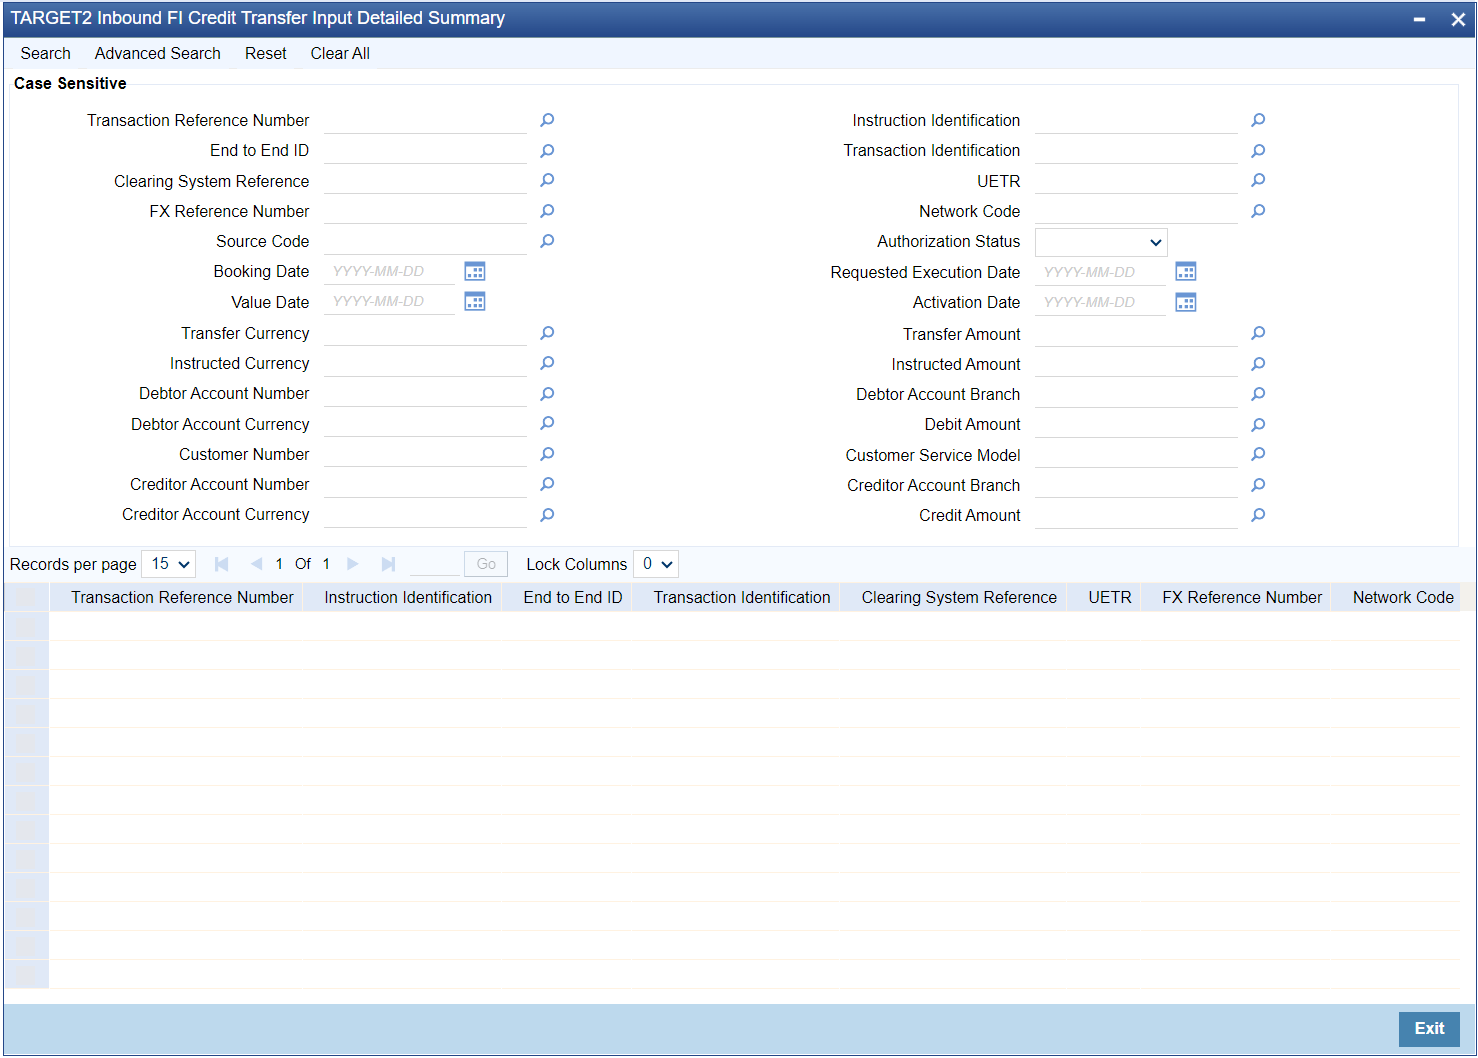1478x1058 pixels.
Task: Focus the Transfer Amount input field
Action: click(x=1136, y=334)
